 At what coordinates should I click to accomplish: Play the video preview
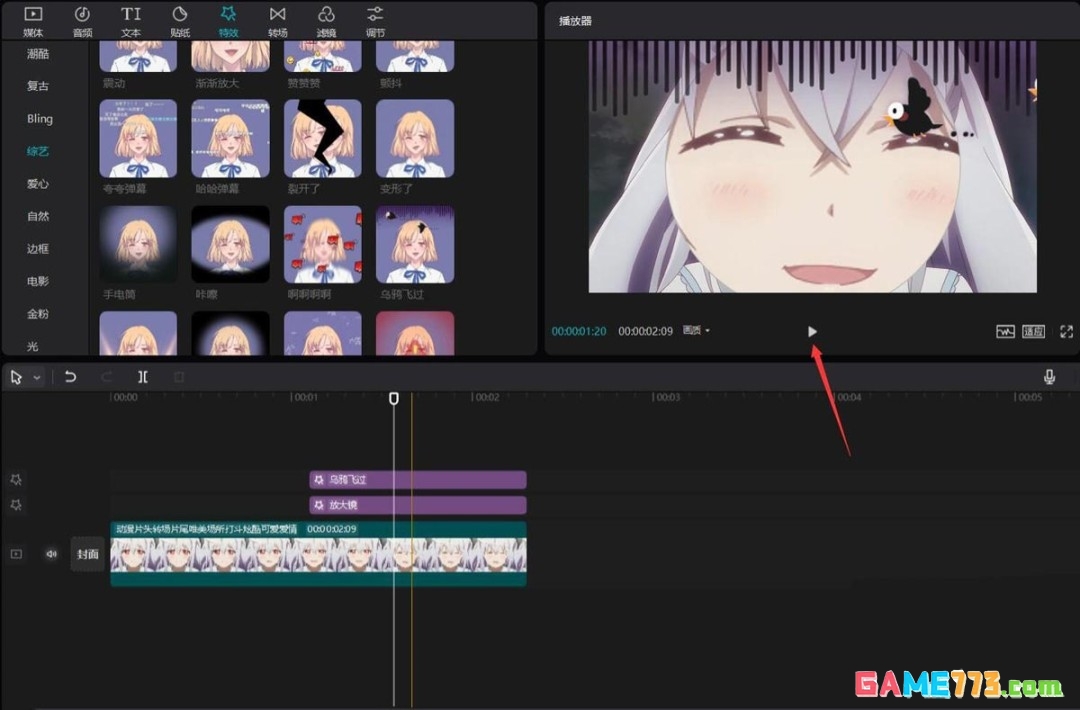pyautogui.click(x=812, y=331)
